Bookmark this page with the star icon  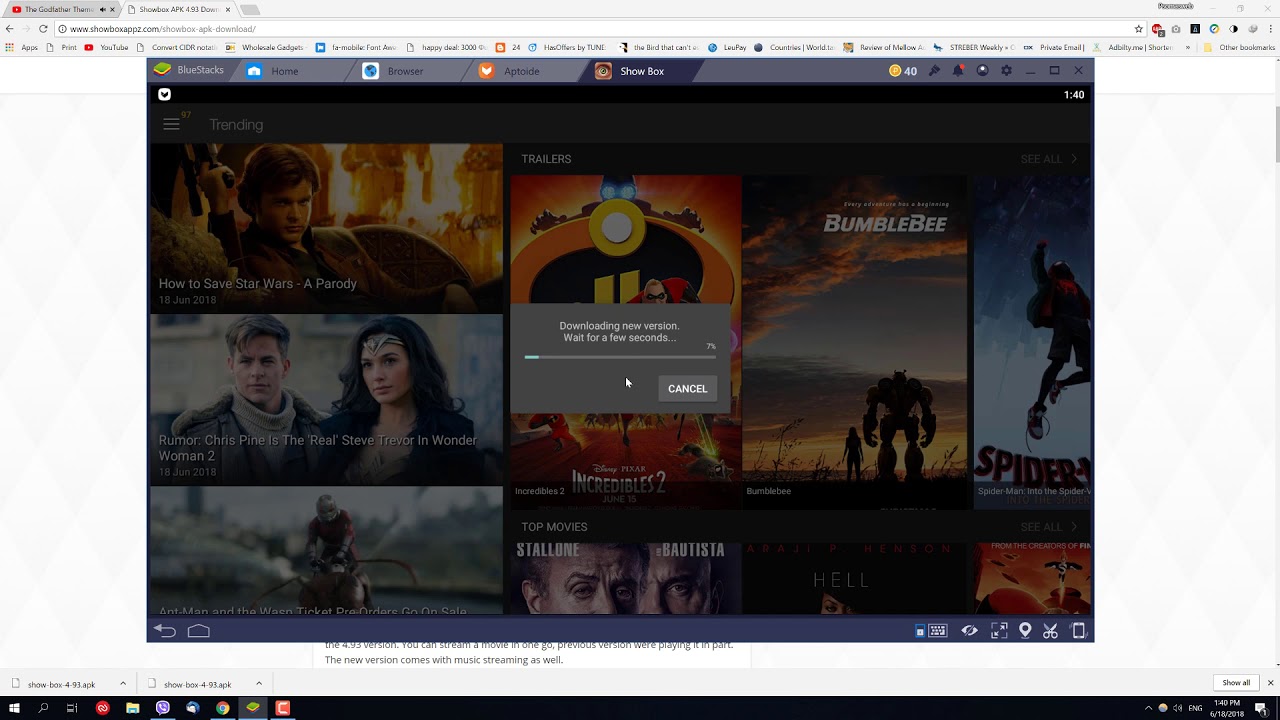click(1138, 29)
